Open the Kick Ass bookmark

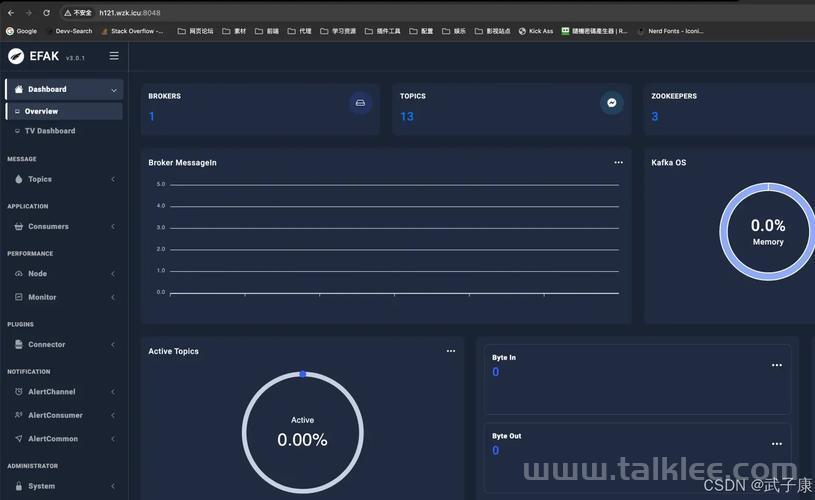coord(536,31)
